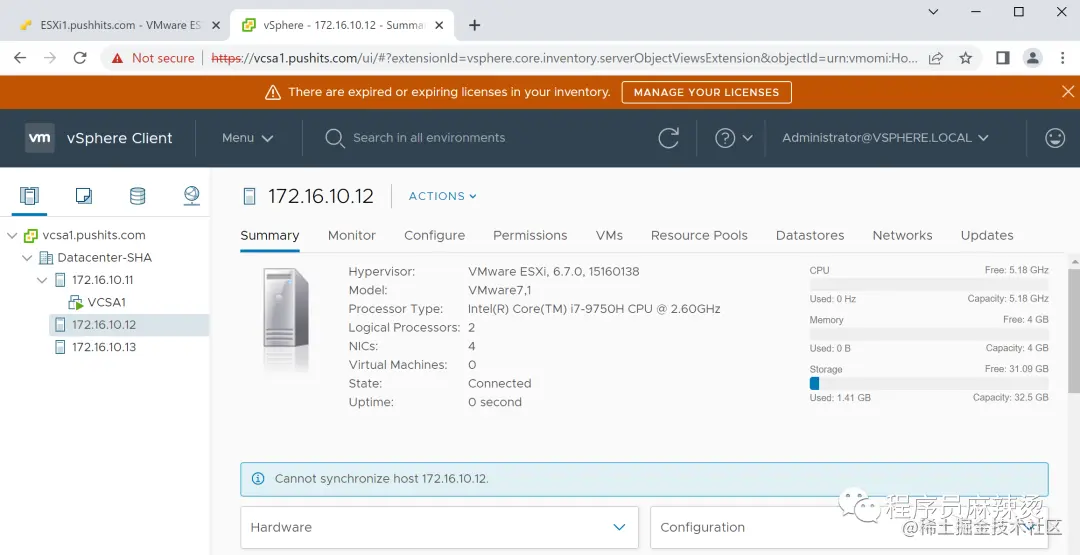Click the Storage usage bar
The image size is (1080, 555).
point(929,384)
